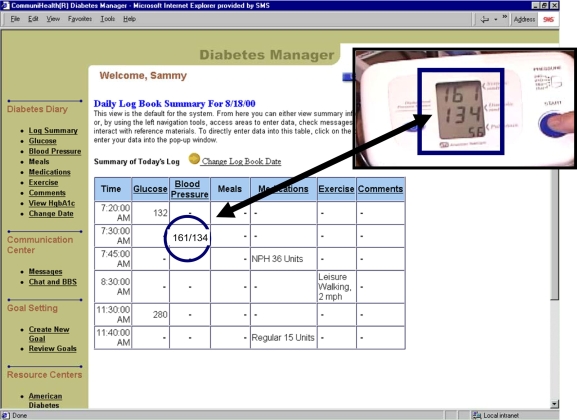Open the Favorites menu

(80, 19)
